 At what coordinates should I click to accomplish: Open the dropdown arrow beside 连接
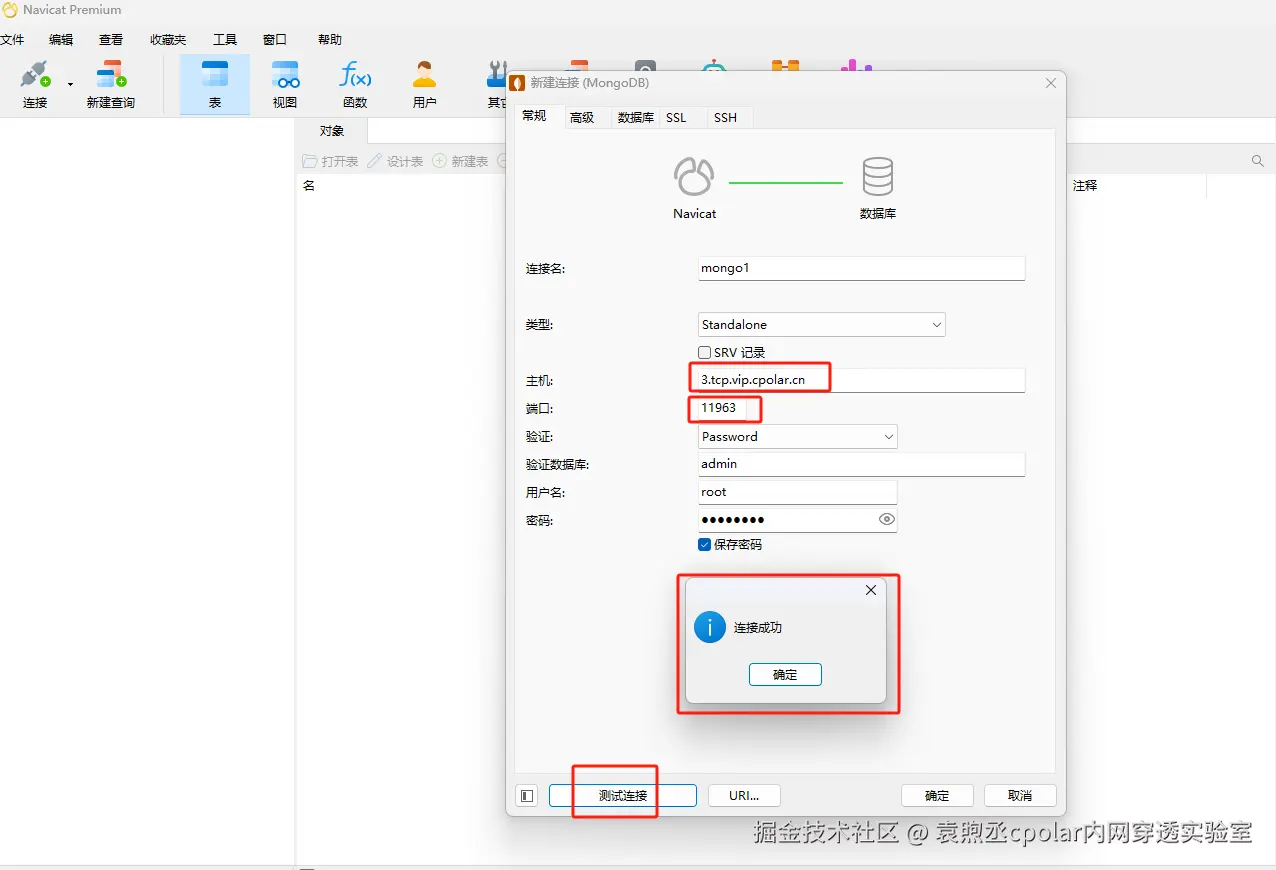[x=70, y=85]
